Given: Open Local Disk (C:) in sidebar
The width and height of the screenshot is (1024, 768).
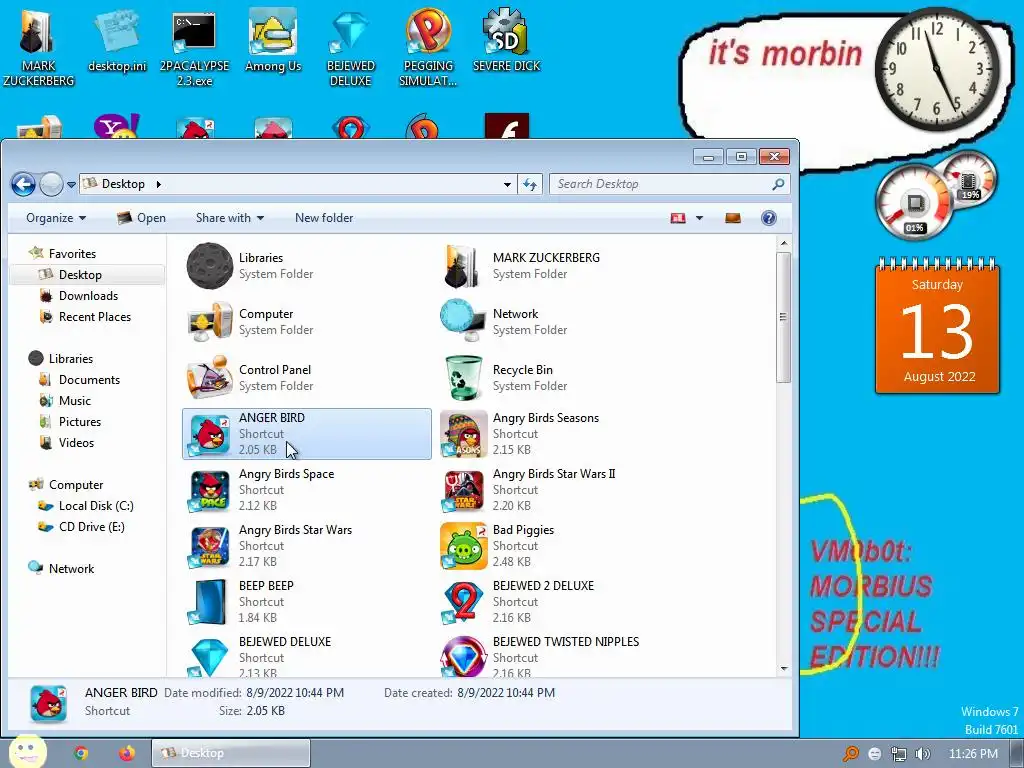Looking at the screenshot, I should click(95, 505).
